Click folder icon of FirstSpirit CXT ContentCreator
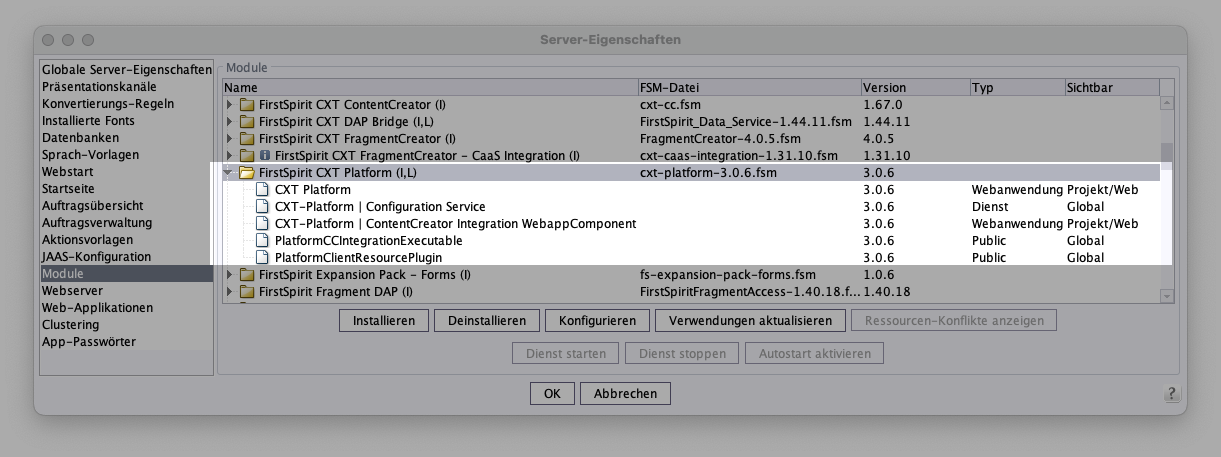This screenshot has height=457, width=1221. point(247,105)
